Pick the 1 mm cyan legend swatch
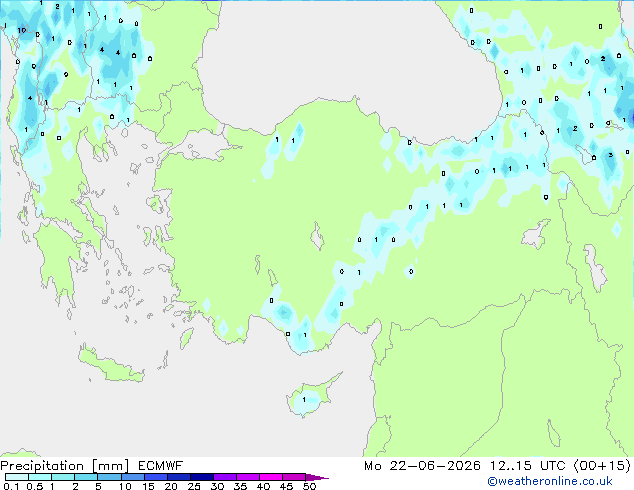 point(63,477)
